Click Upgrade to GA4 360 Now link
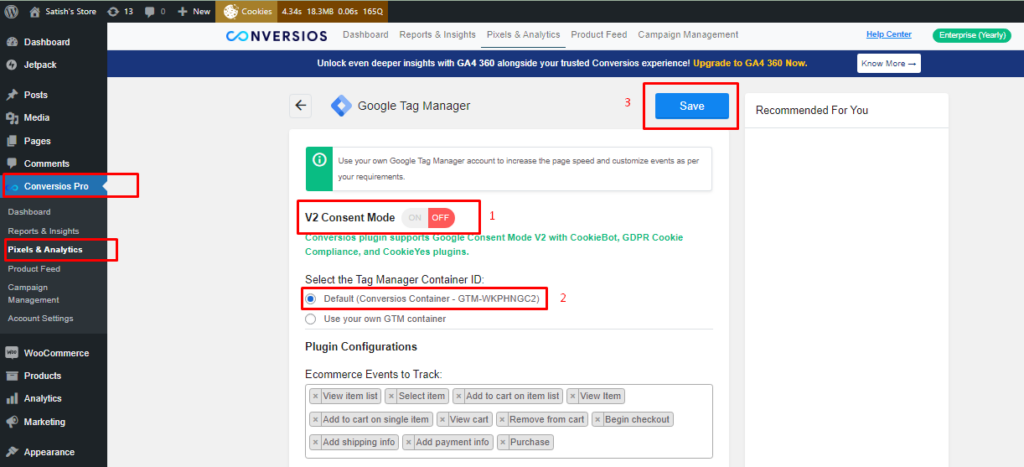 pos(750,63)
